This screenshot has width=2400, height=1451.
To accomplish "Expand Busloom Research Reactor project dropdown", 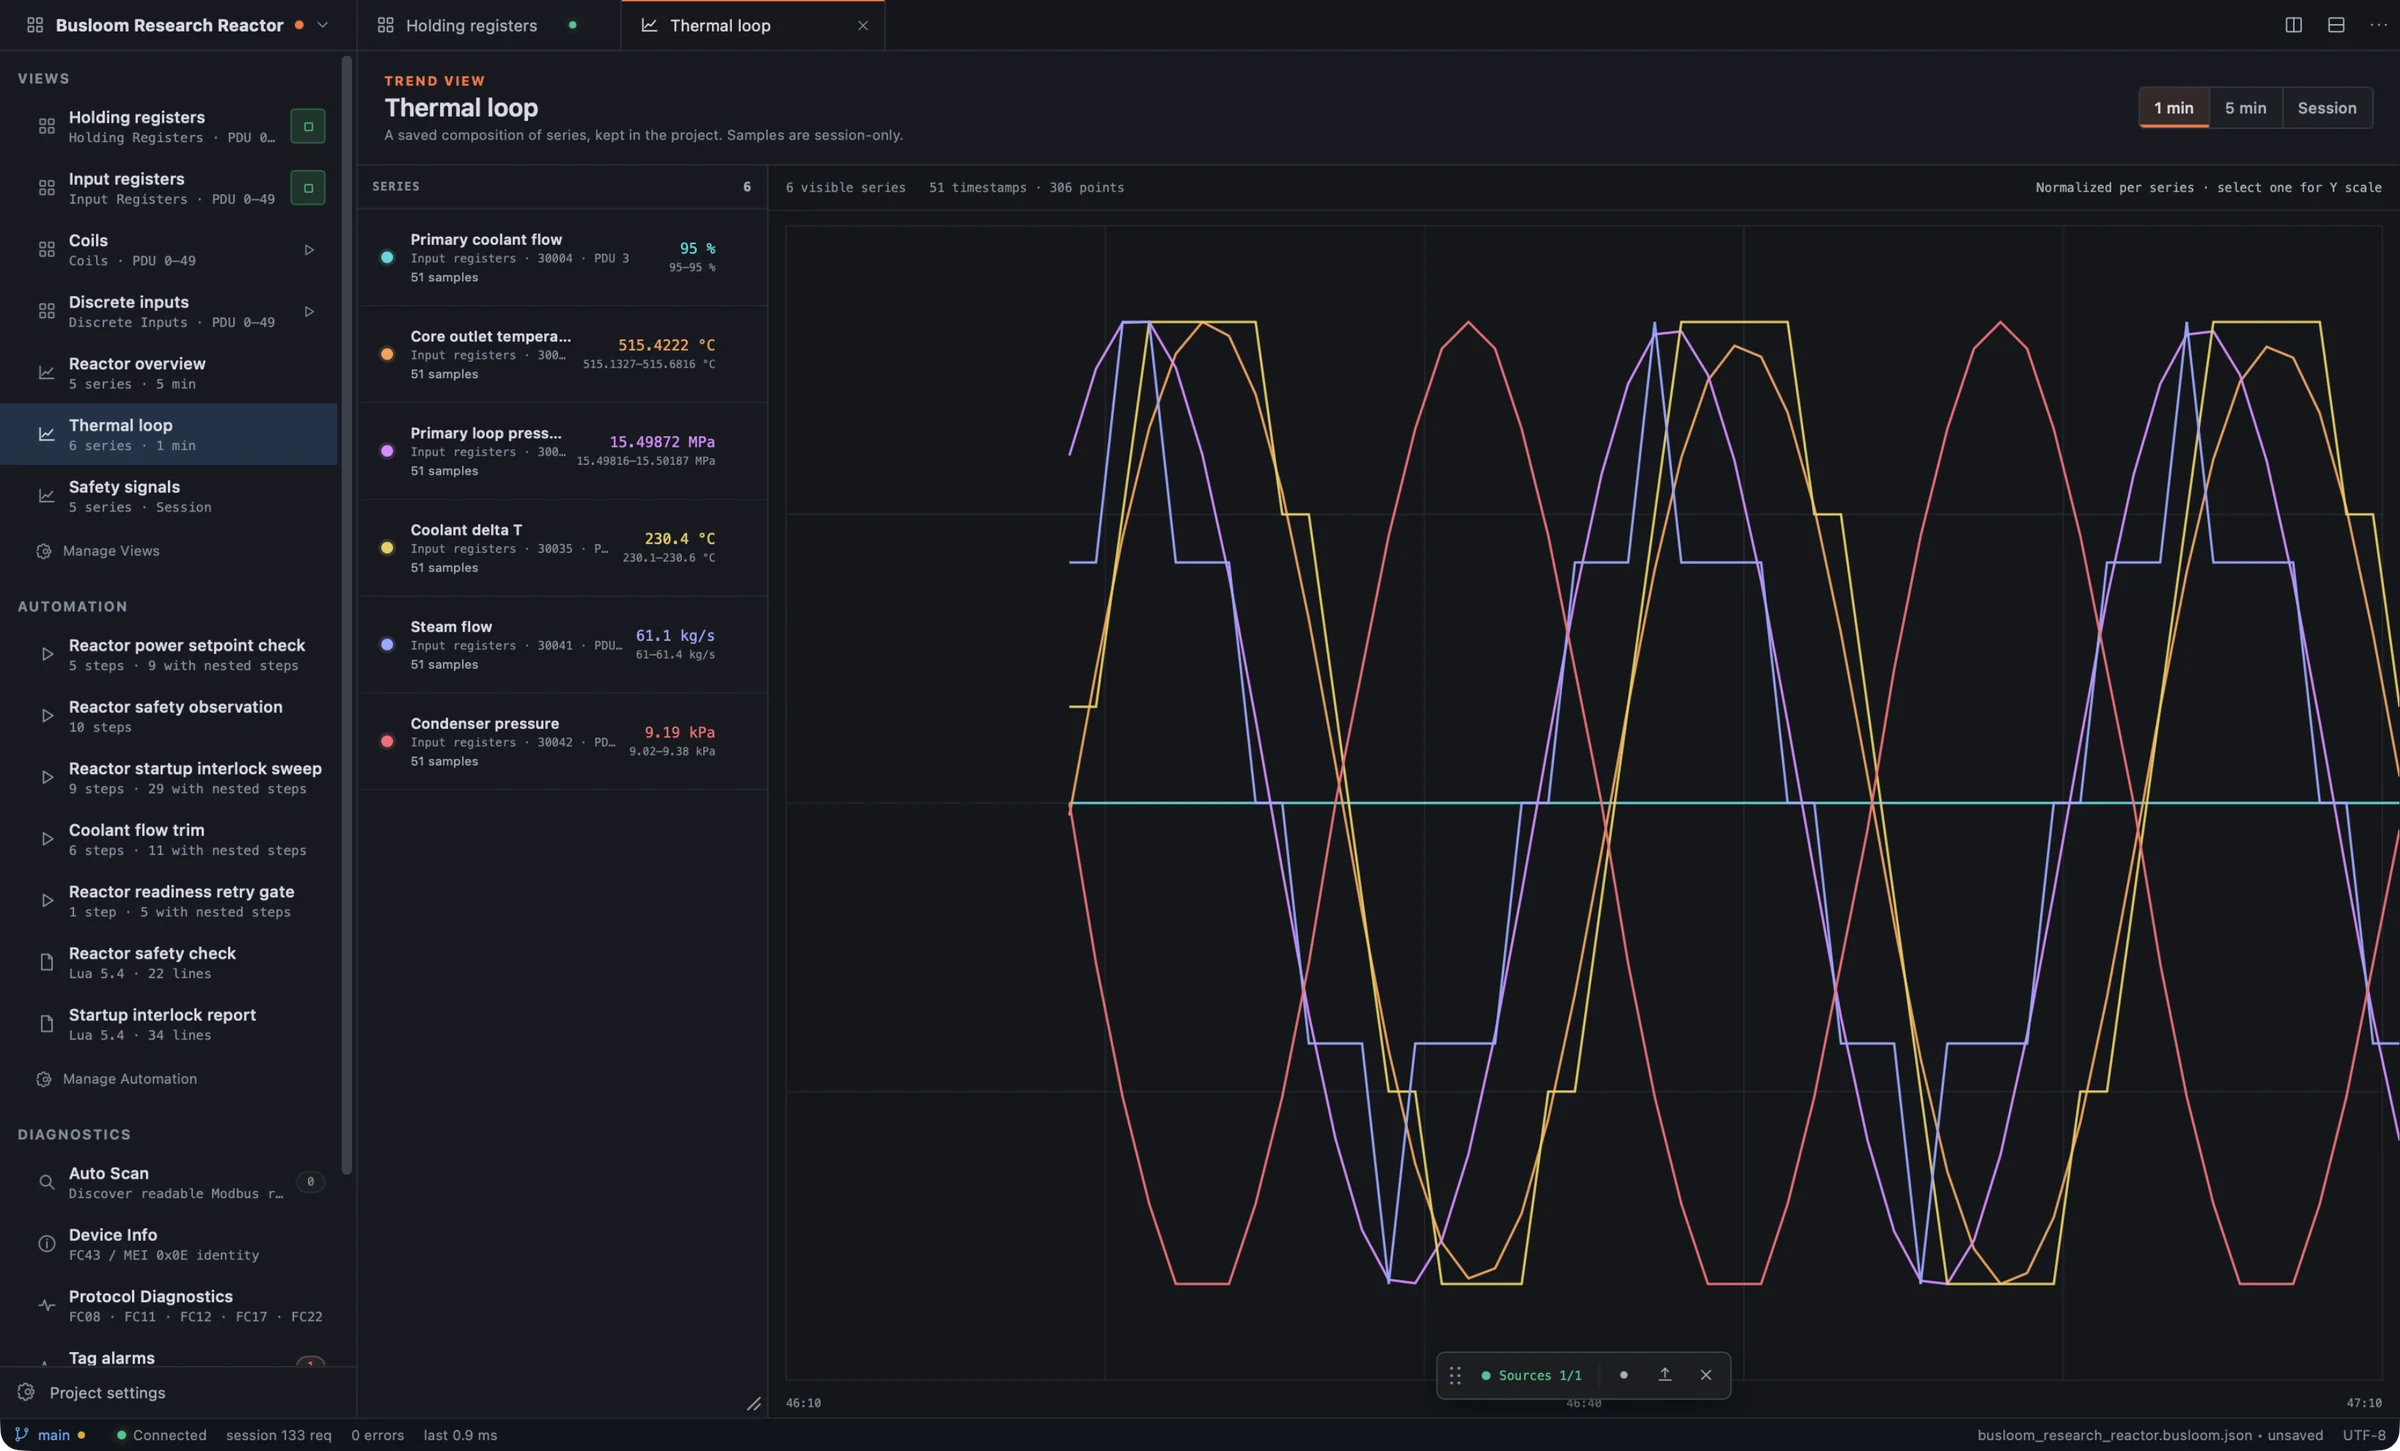I will coord(322,25).
